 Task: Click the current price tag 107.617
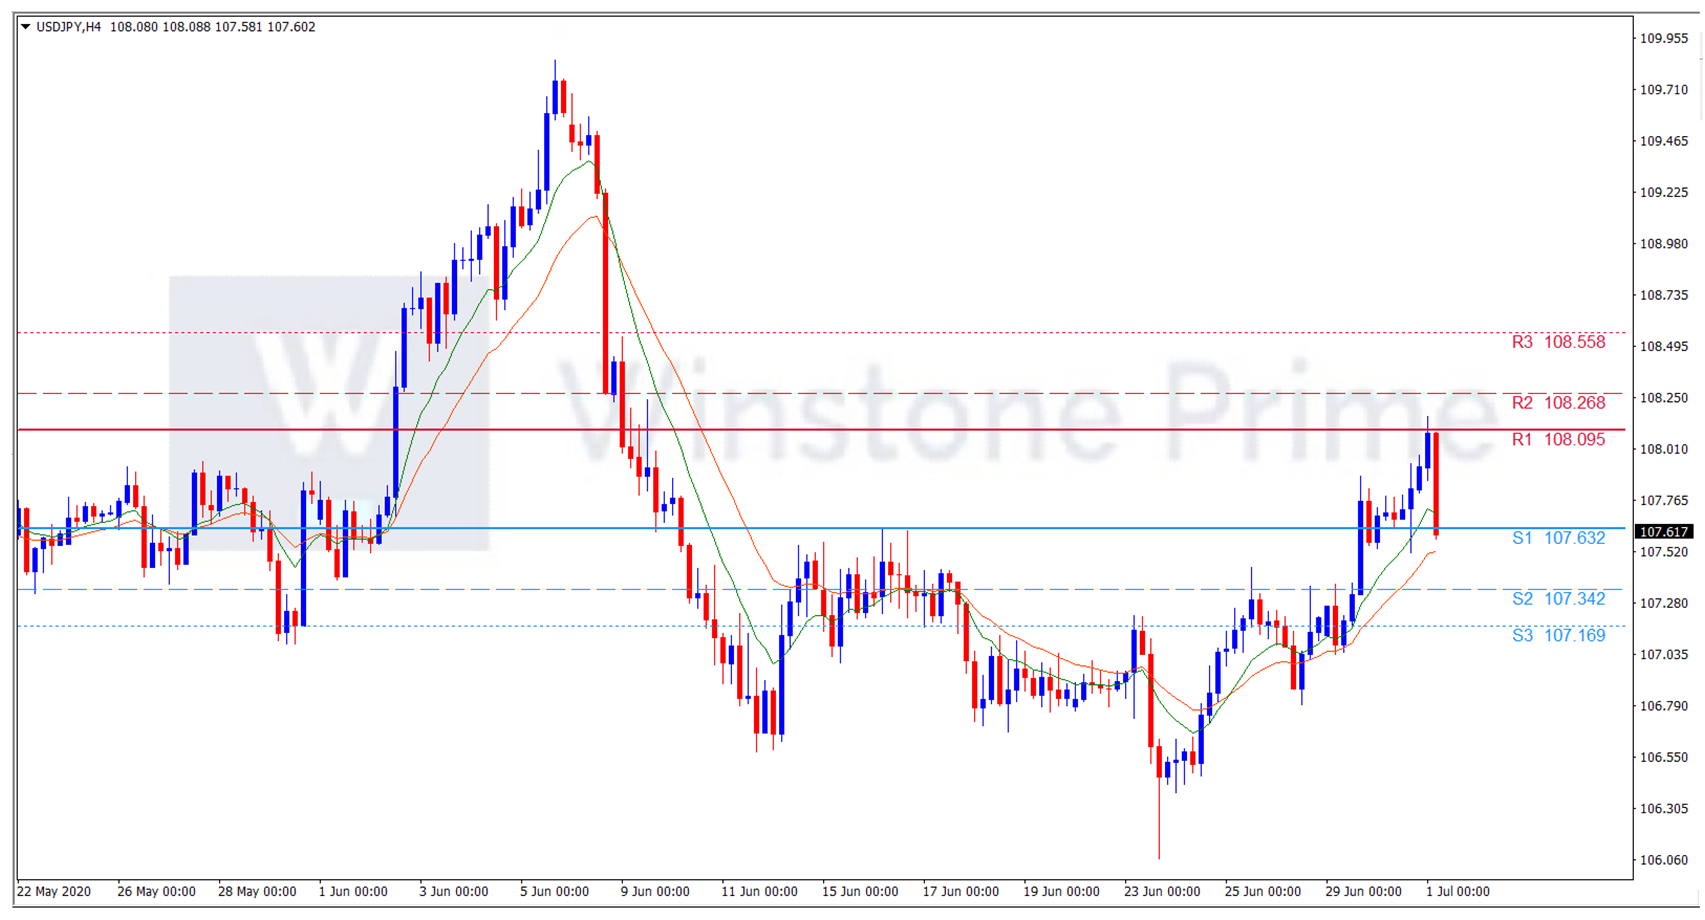coord(1663,532)
